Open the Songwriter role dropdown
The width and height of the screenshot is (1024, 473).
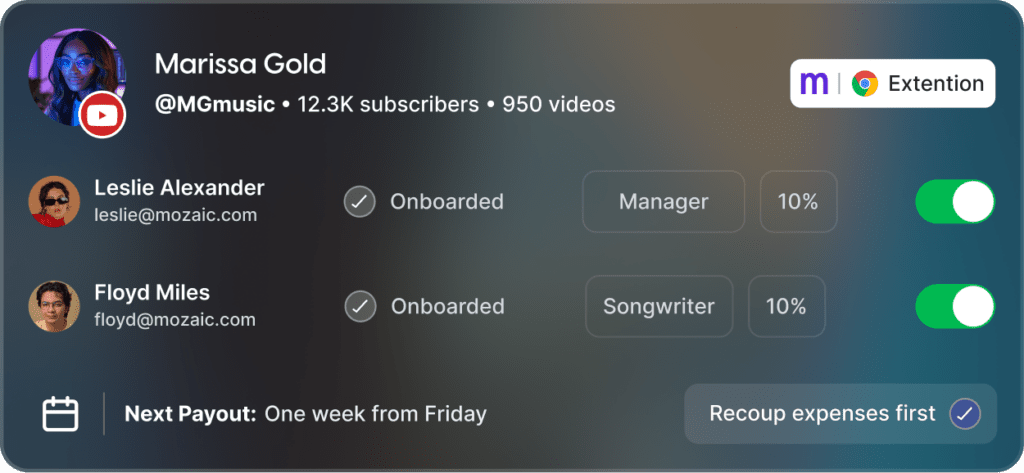(x=659, y=306)
